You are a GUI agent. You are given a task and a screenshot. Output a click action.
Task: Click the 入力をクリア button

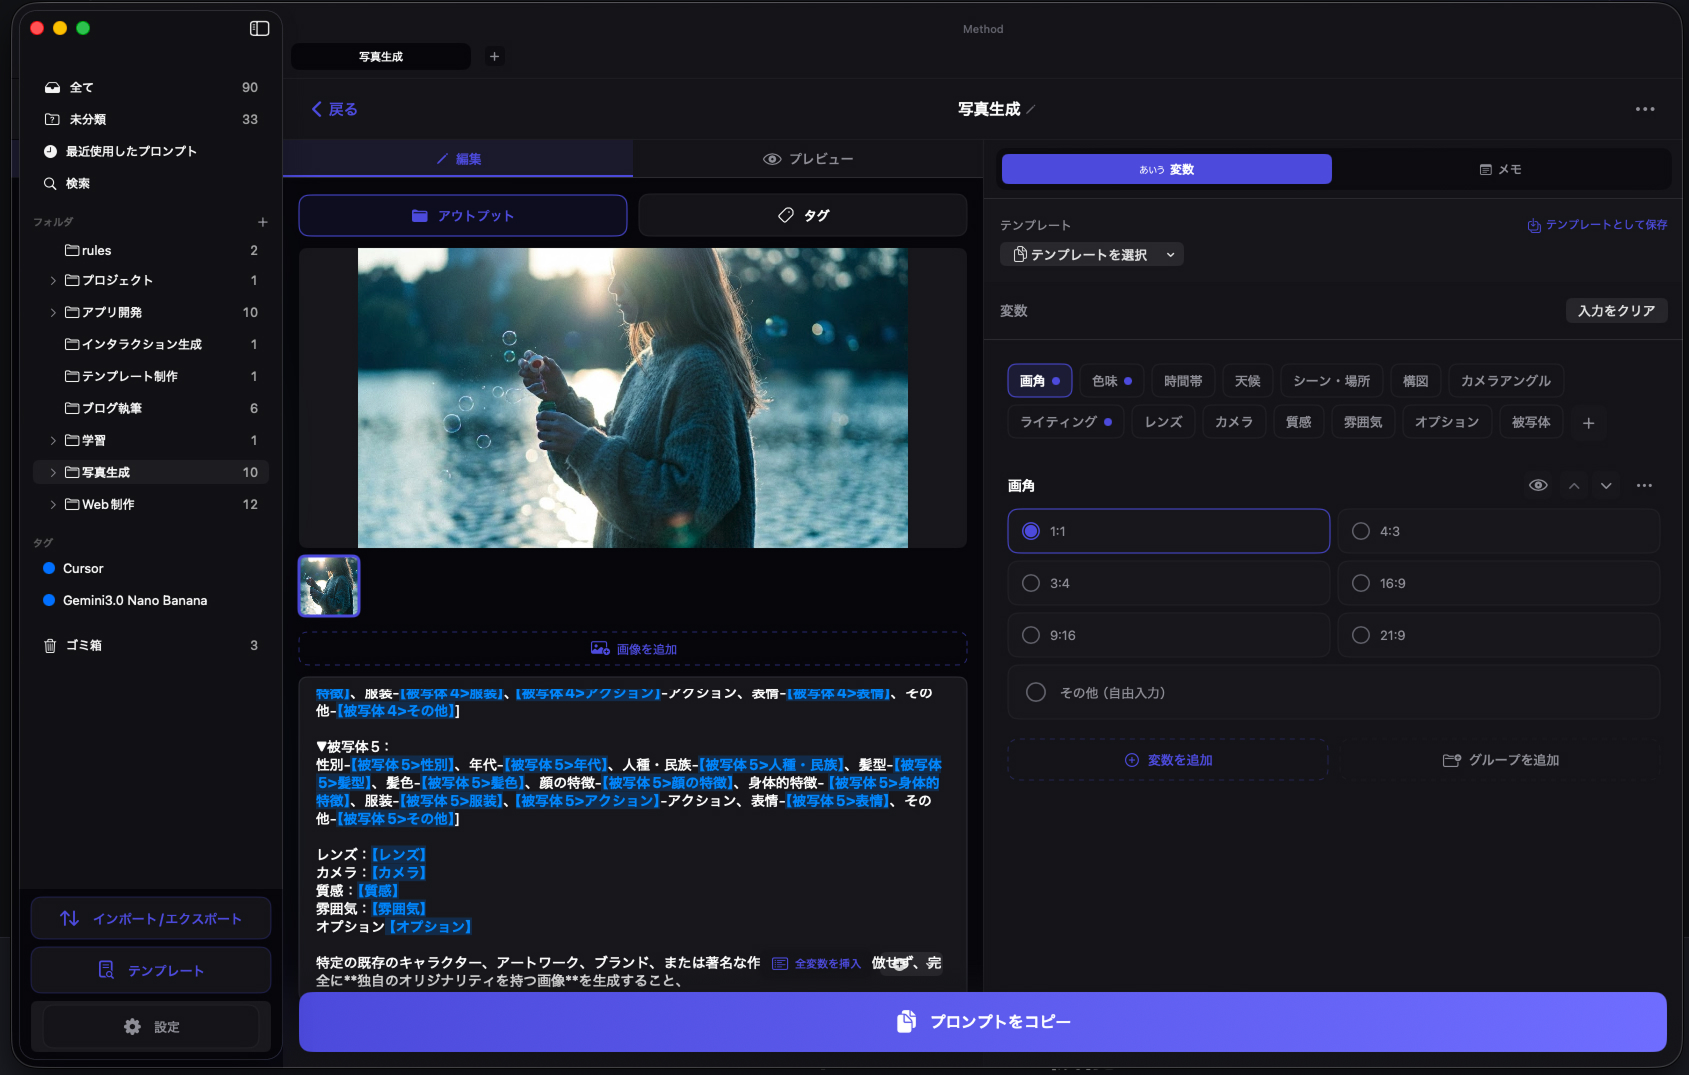[x=1615, y=311]
